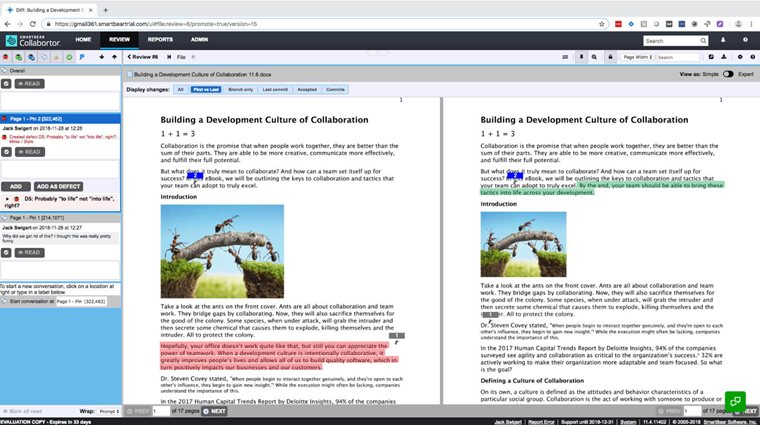Select the Accepted display changes filter
760x425 pixels.
(307, 90)
